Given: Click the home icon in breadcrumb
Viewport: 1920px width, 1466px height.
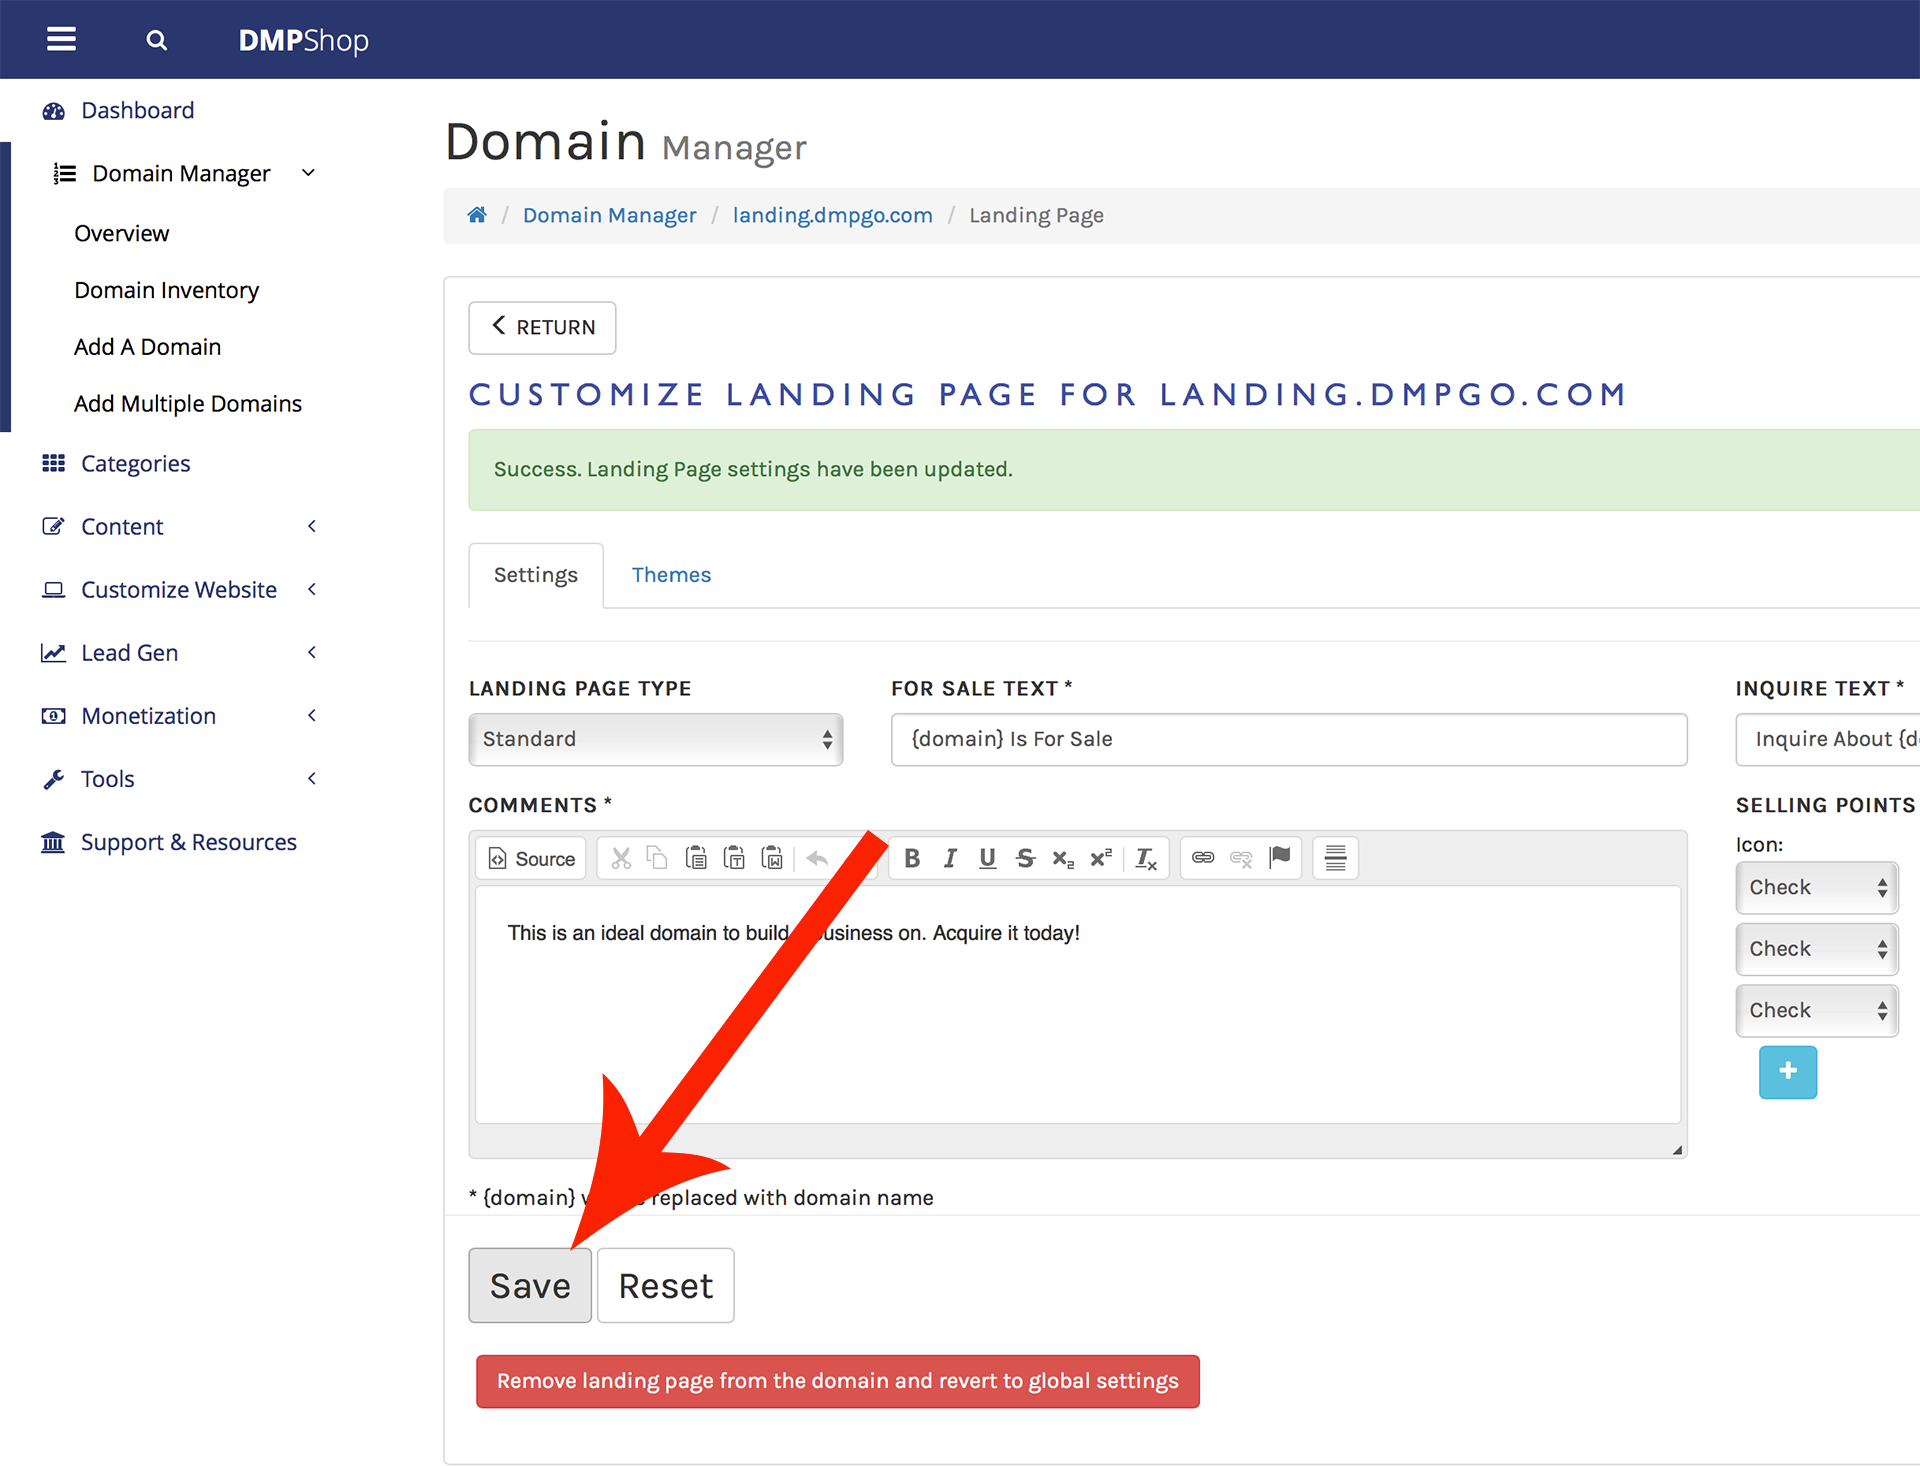Looking at the screenshot, I should (x=477, y=215).
